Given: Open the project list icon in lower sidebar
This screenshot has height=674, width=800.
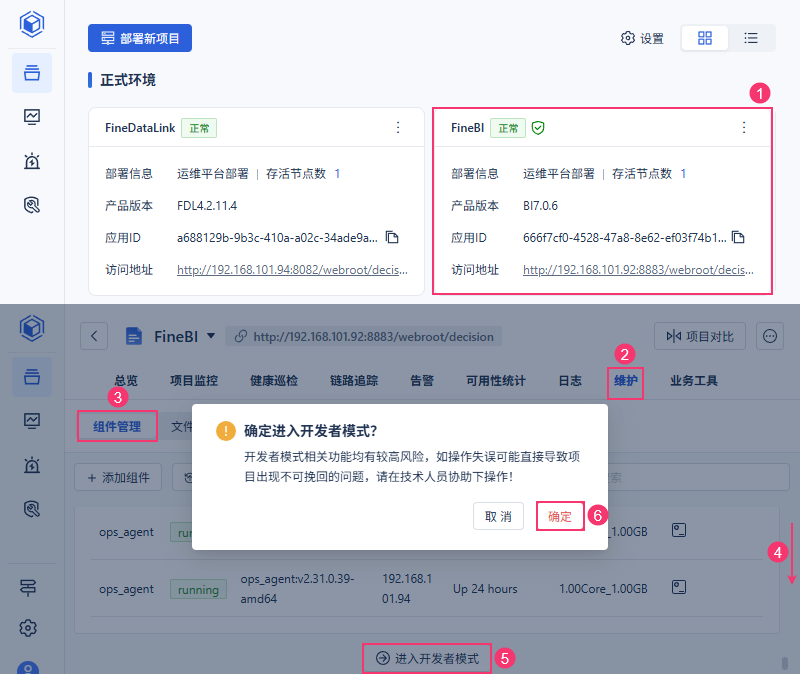Looking at the screenshot, I should point(32,377).
